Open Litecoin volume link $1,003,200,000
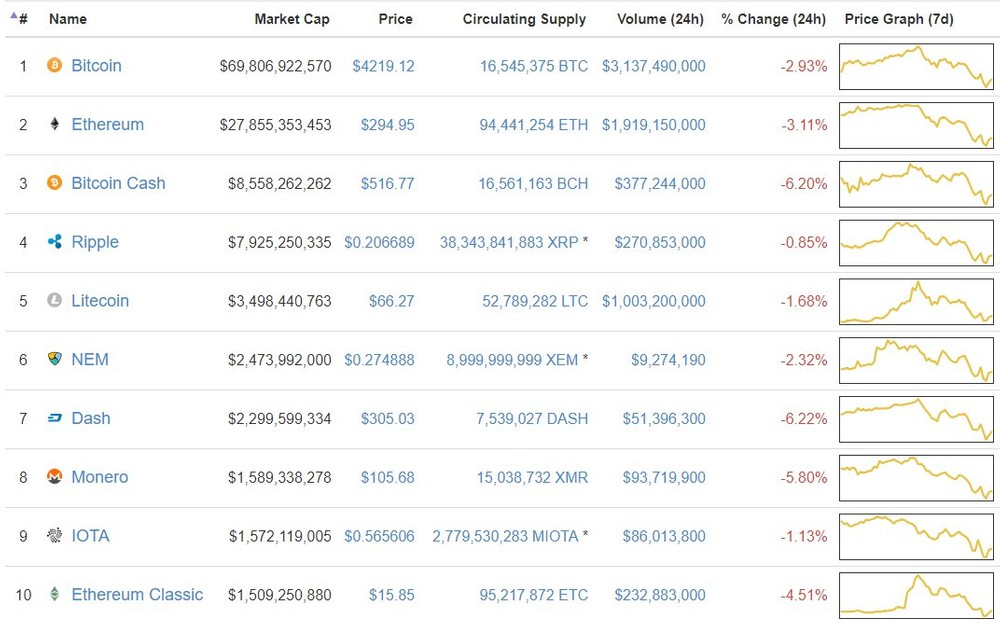Viewport: 1000px width, 624px height. (x=654, y=301)
